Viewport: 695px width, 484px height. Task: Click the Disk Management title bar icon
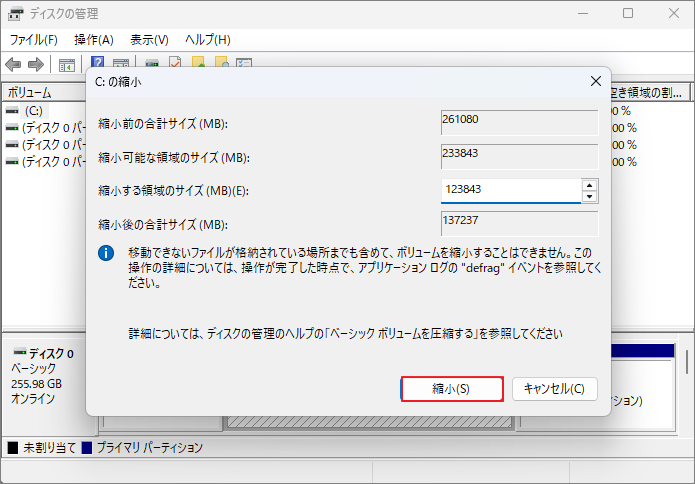point(15,14)
